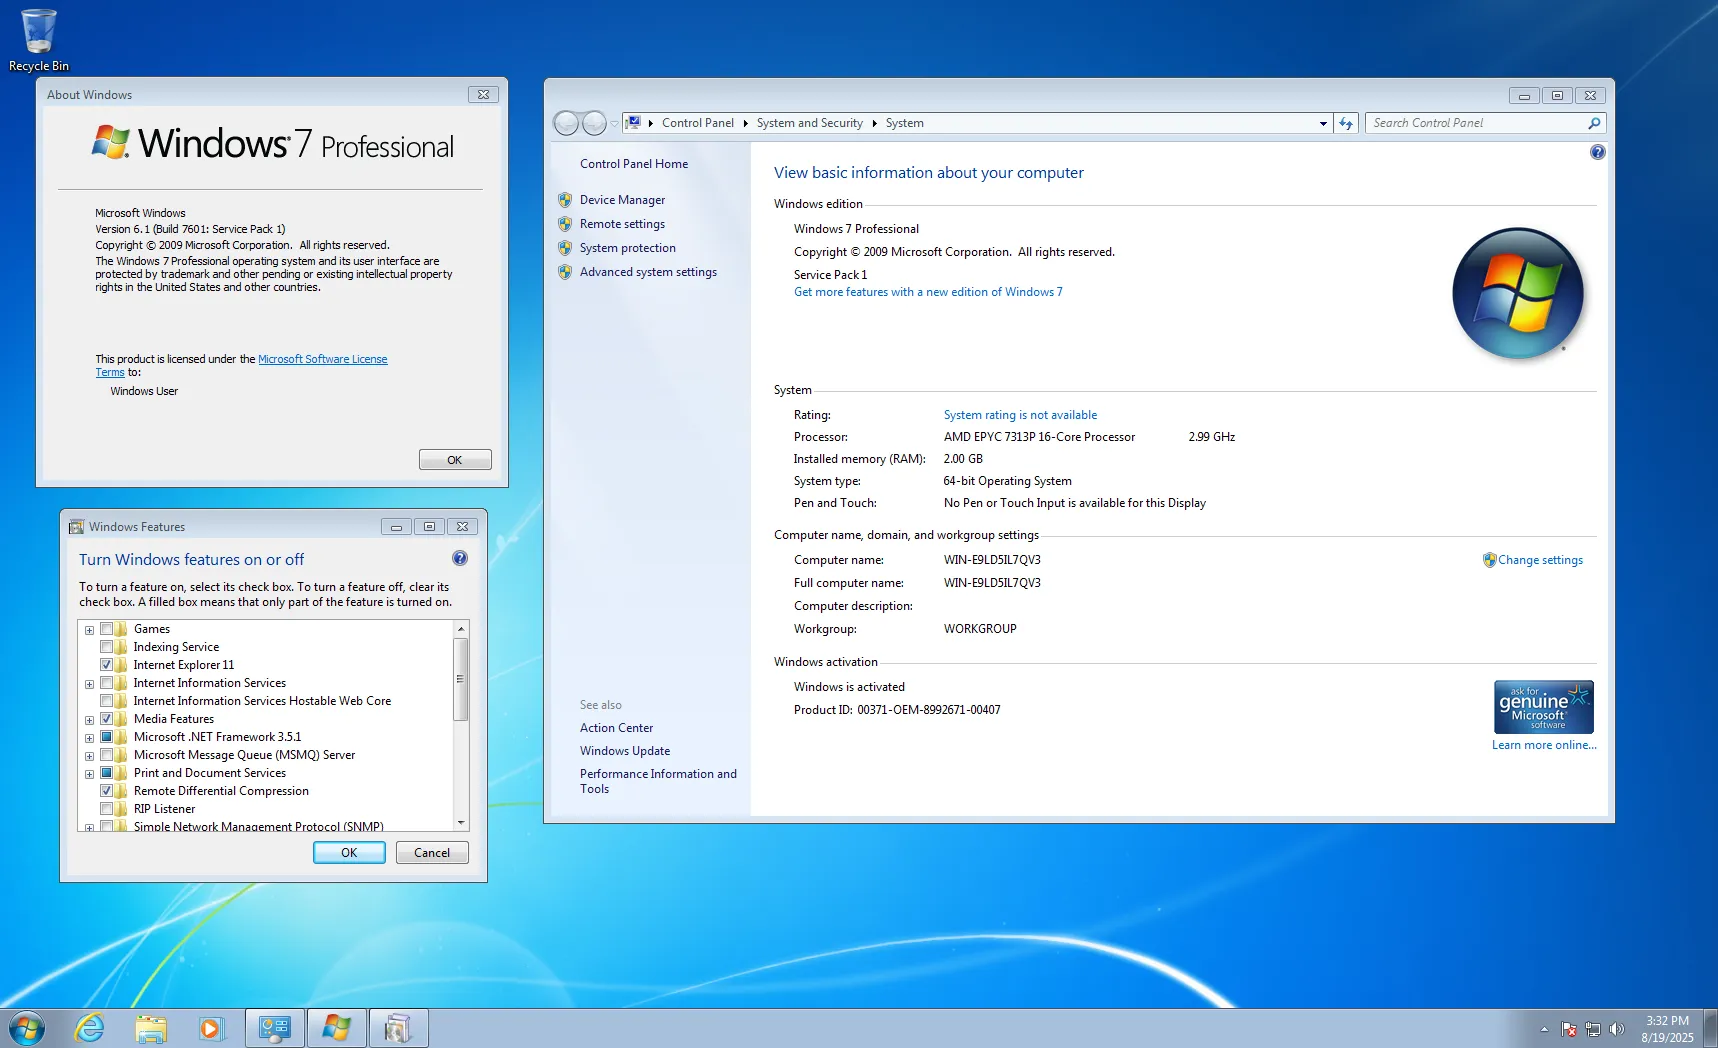The height and width of the screenshot is (1048, 1718).
Task: Open Windows Update under See also
Action: pos(625,751)
